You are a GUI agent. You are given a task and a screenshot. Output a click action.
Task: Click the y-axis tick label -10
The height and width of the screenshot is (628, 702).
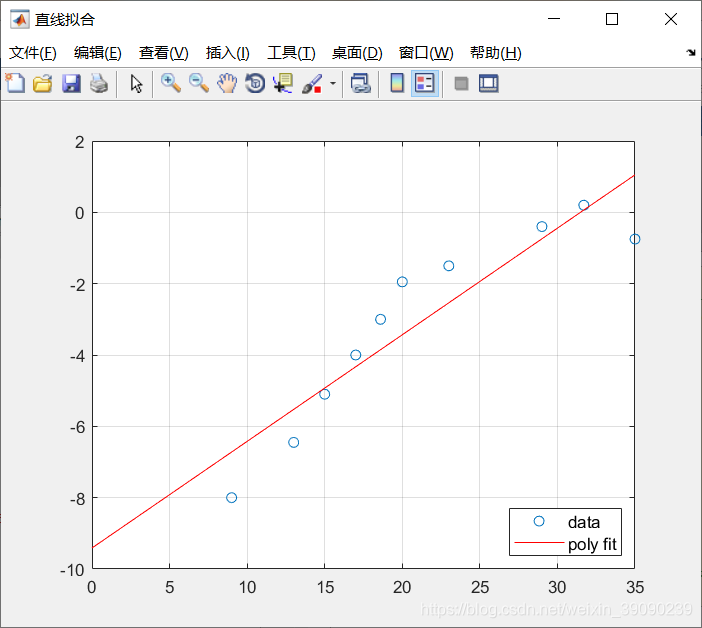(x=72, y=570)
